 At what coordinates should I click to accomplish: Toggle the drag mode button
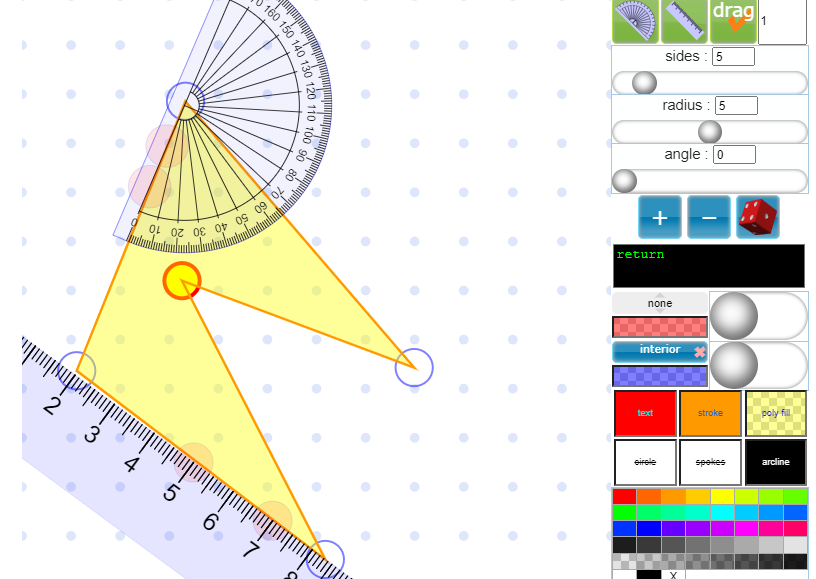coord(733,21)
